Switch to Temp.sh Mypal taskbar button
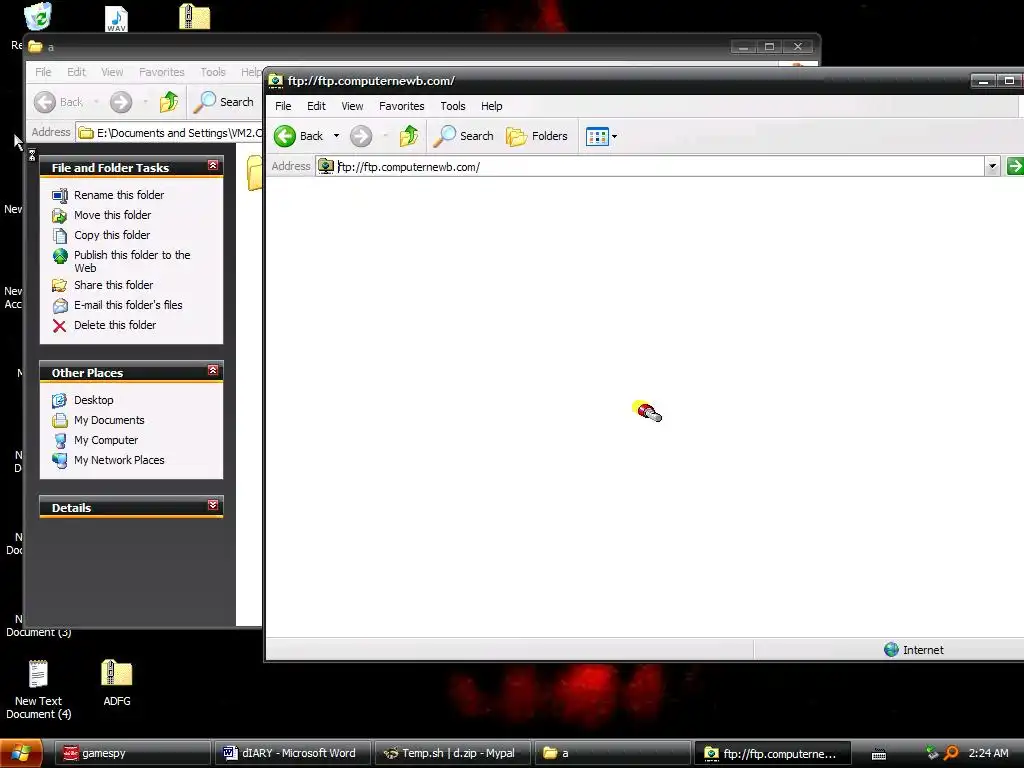Viewport: 1024px width, 768px height. (x=453, y=753)
